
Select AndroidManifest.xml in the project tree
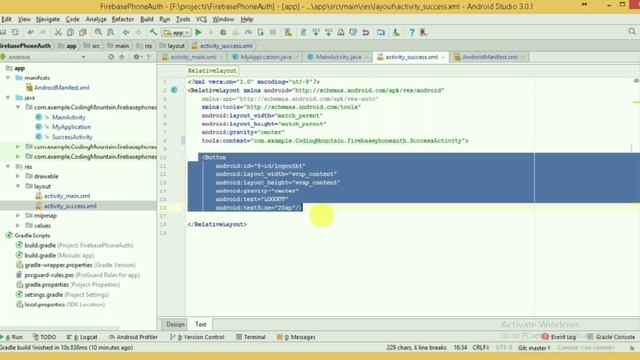[62, 87]
